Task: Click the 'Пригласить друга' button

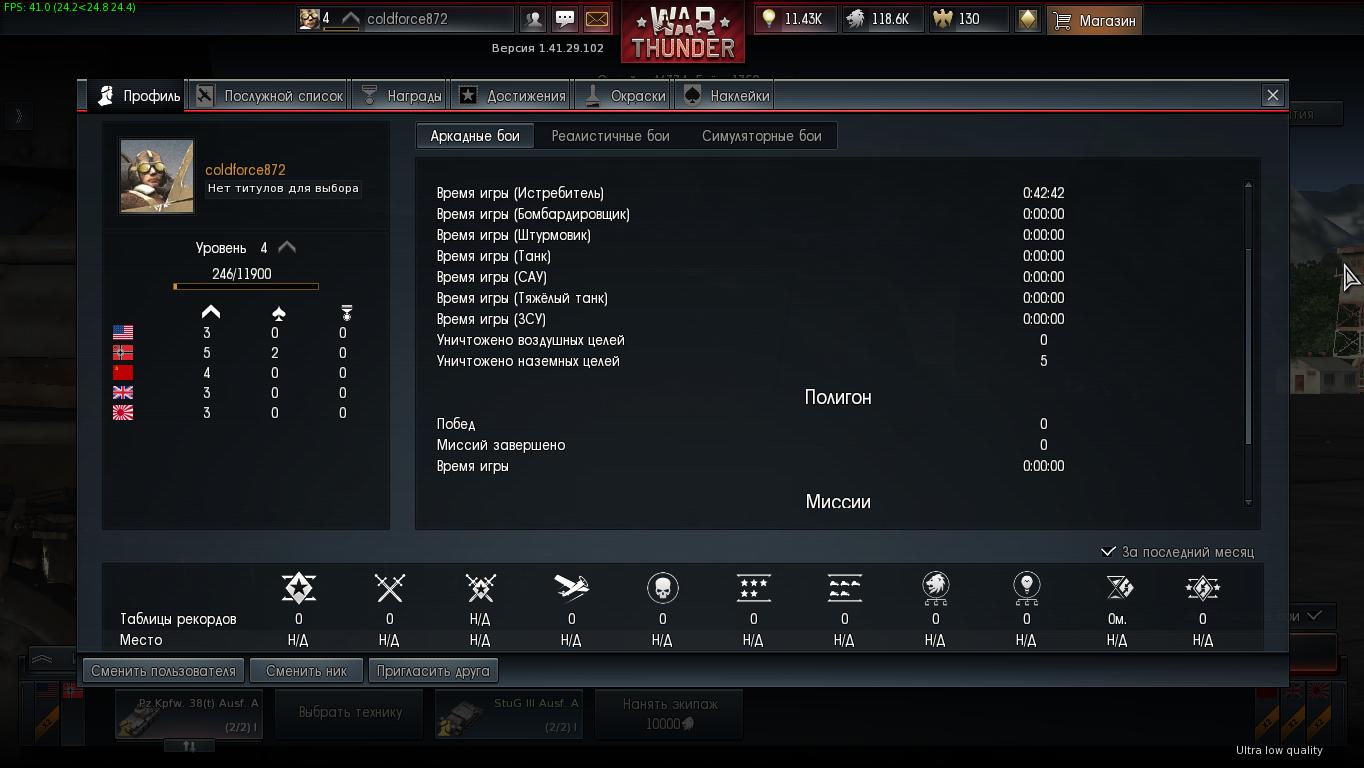Action: click(x=433, y=671)
